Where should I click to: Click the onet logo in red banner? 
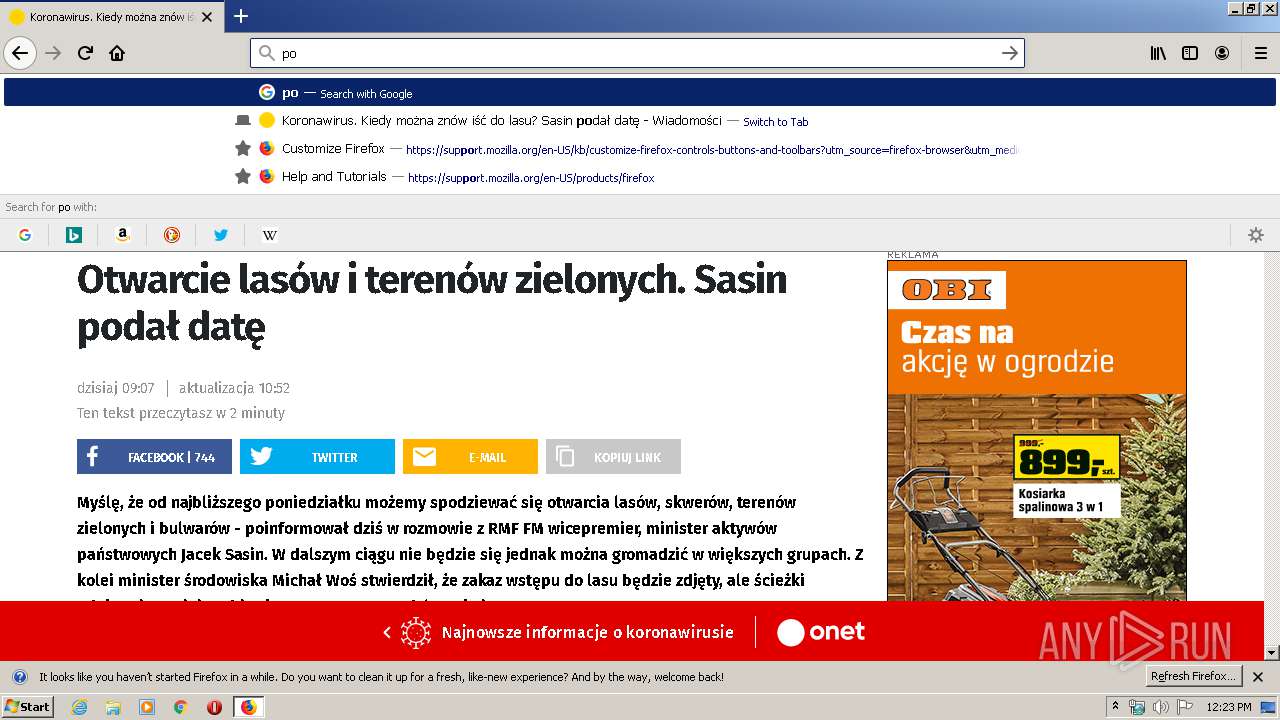(821, 632)
